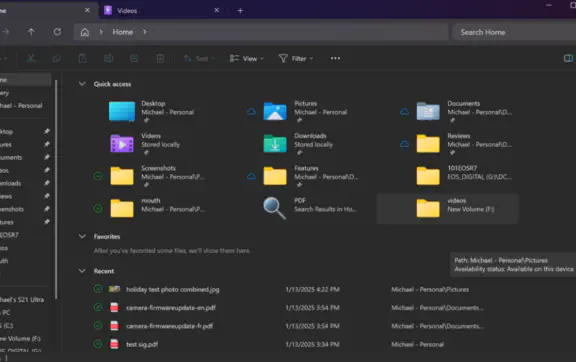The height and width of the screenshot is (362, 576).
Task: Open the Filter dropdown
Action: [296, 58]
